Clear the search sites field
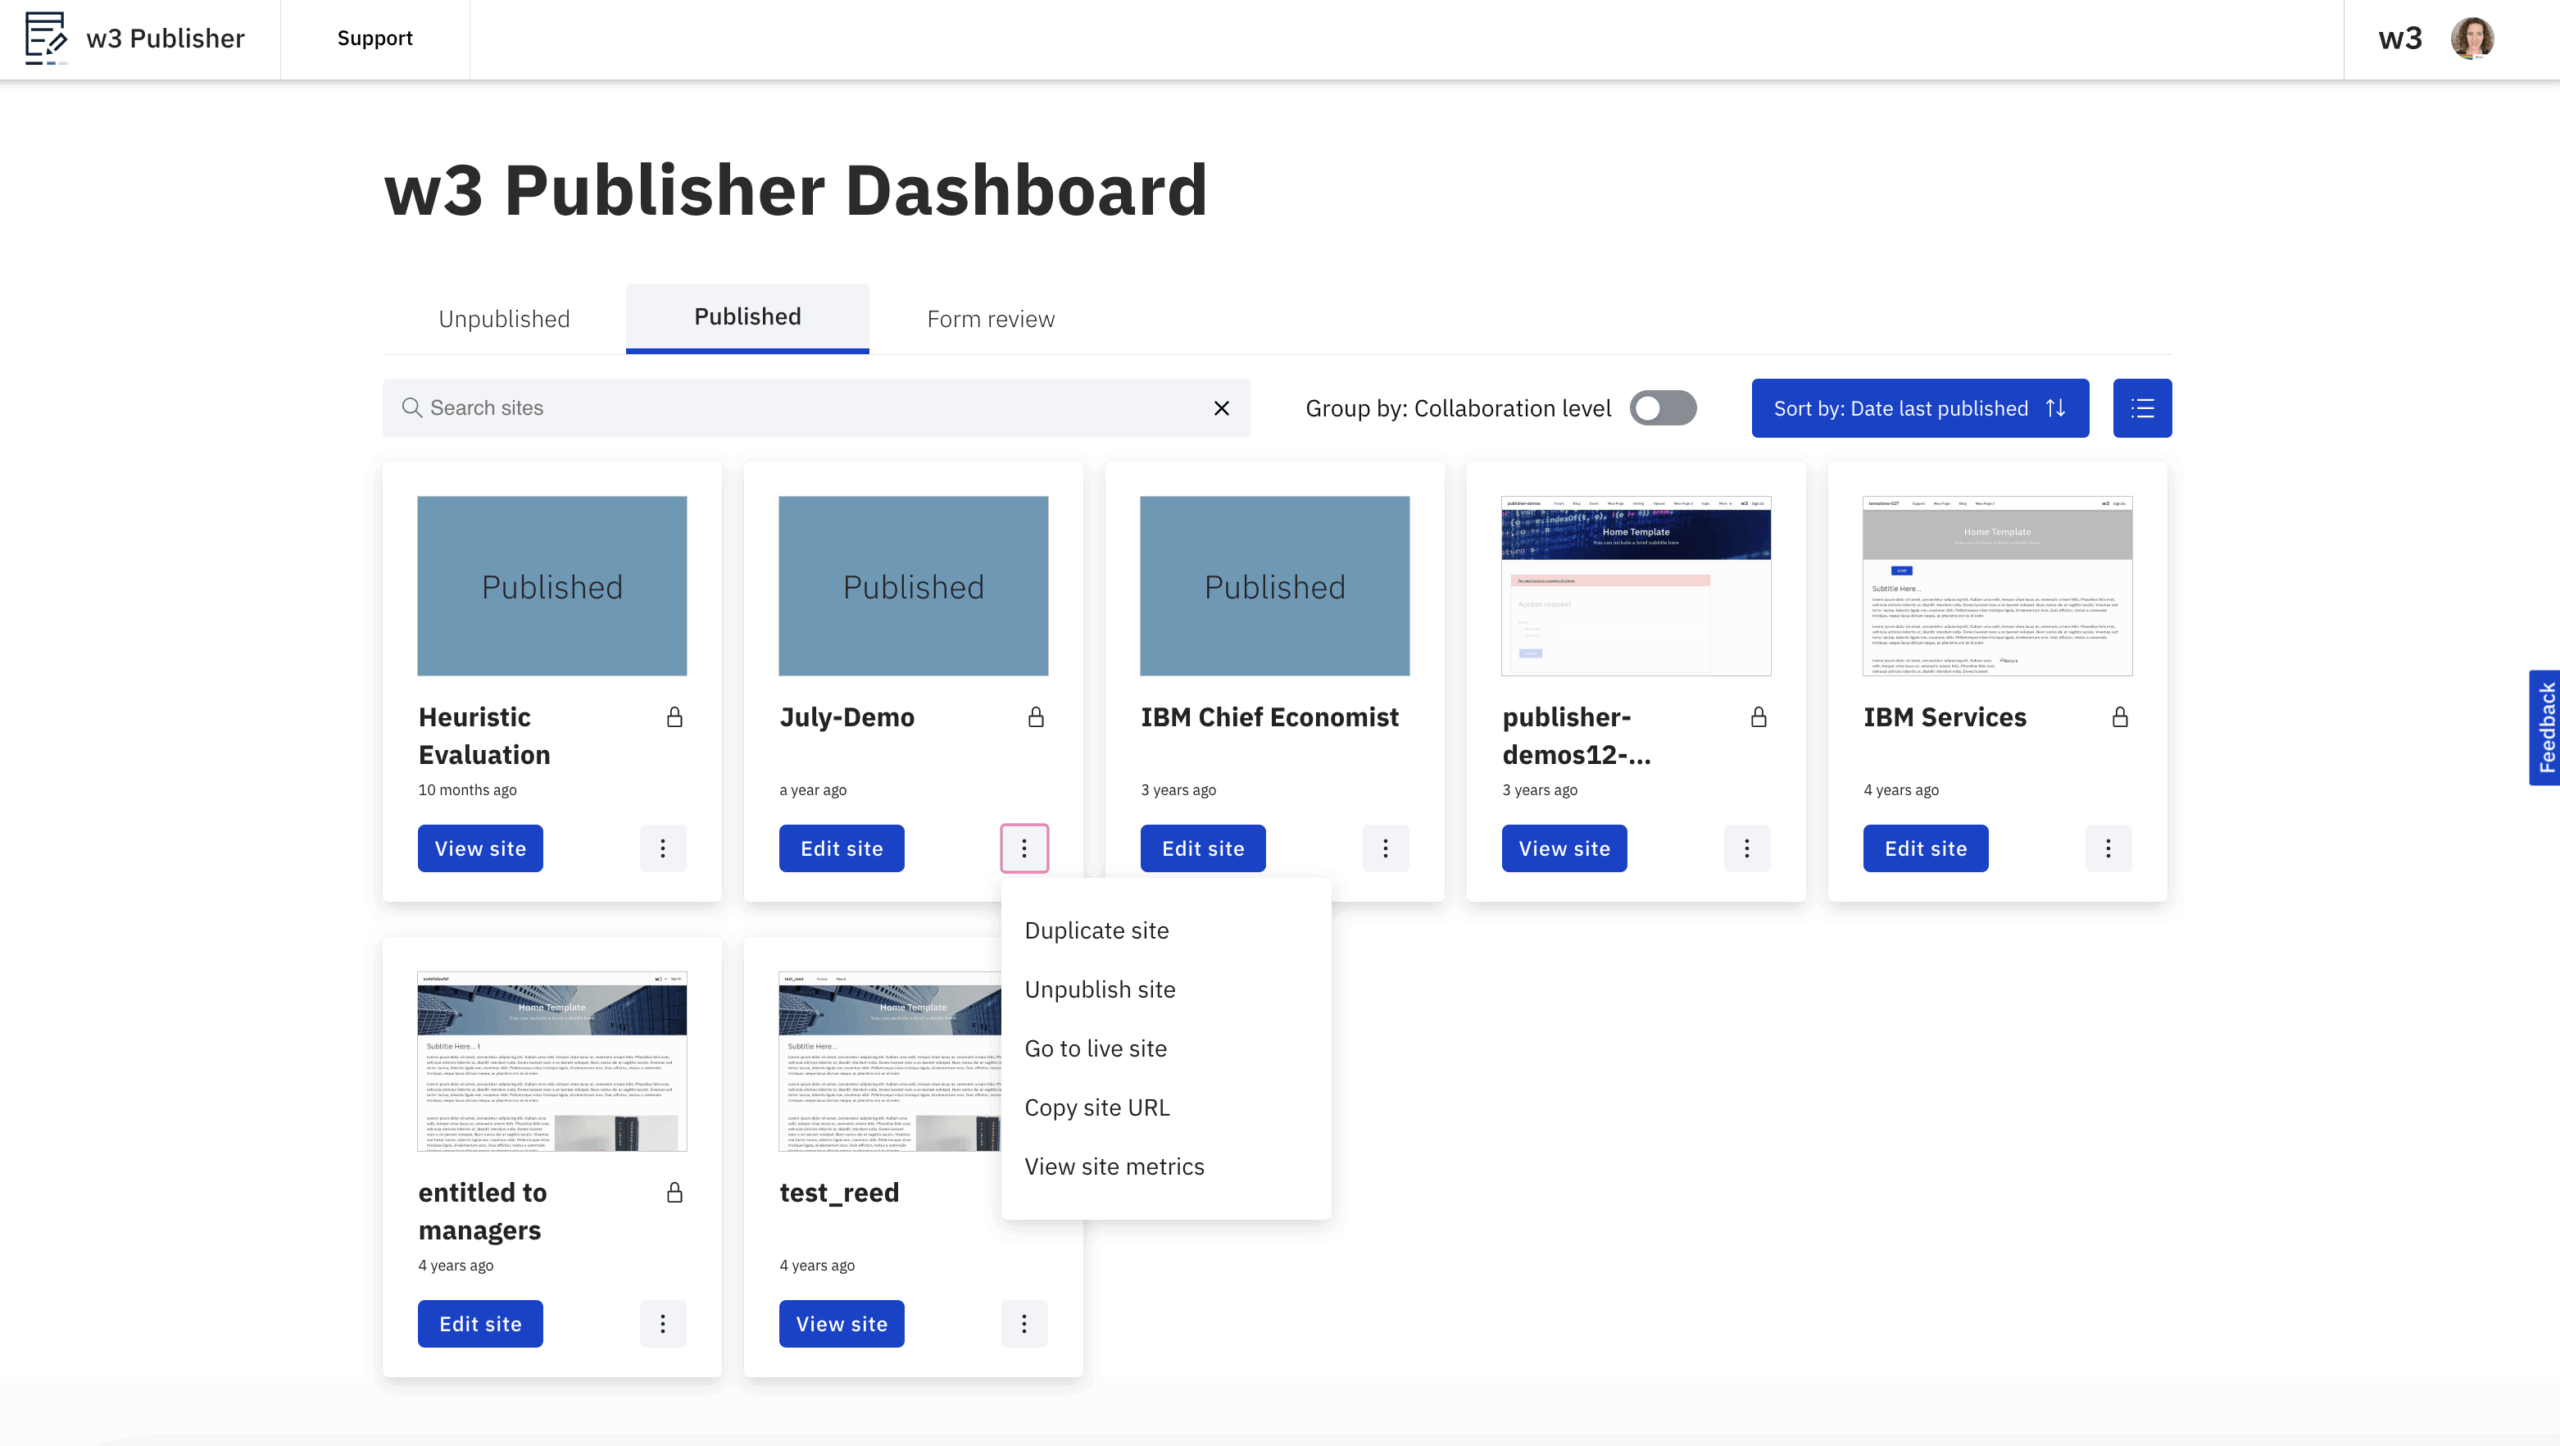The width and height of the screenshot is (2560, 1446). point(1221,408)
